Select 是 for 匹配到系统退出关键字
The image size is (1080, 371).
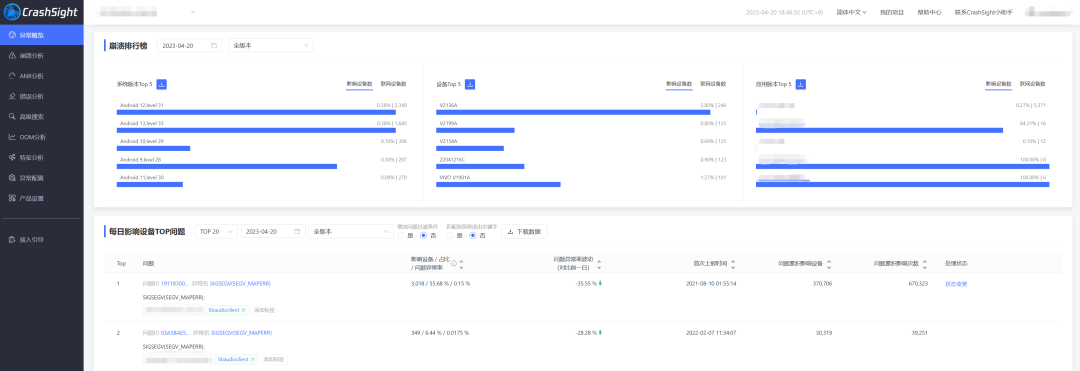(x=451, y=235)
